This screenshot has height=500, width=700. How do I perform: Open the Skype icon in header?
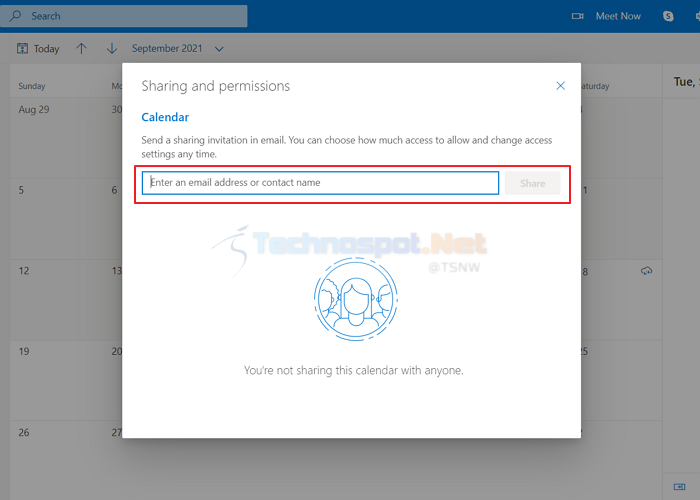pos(668,16)
